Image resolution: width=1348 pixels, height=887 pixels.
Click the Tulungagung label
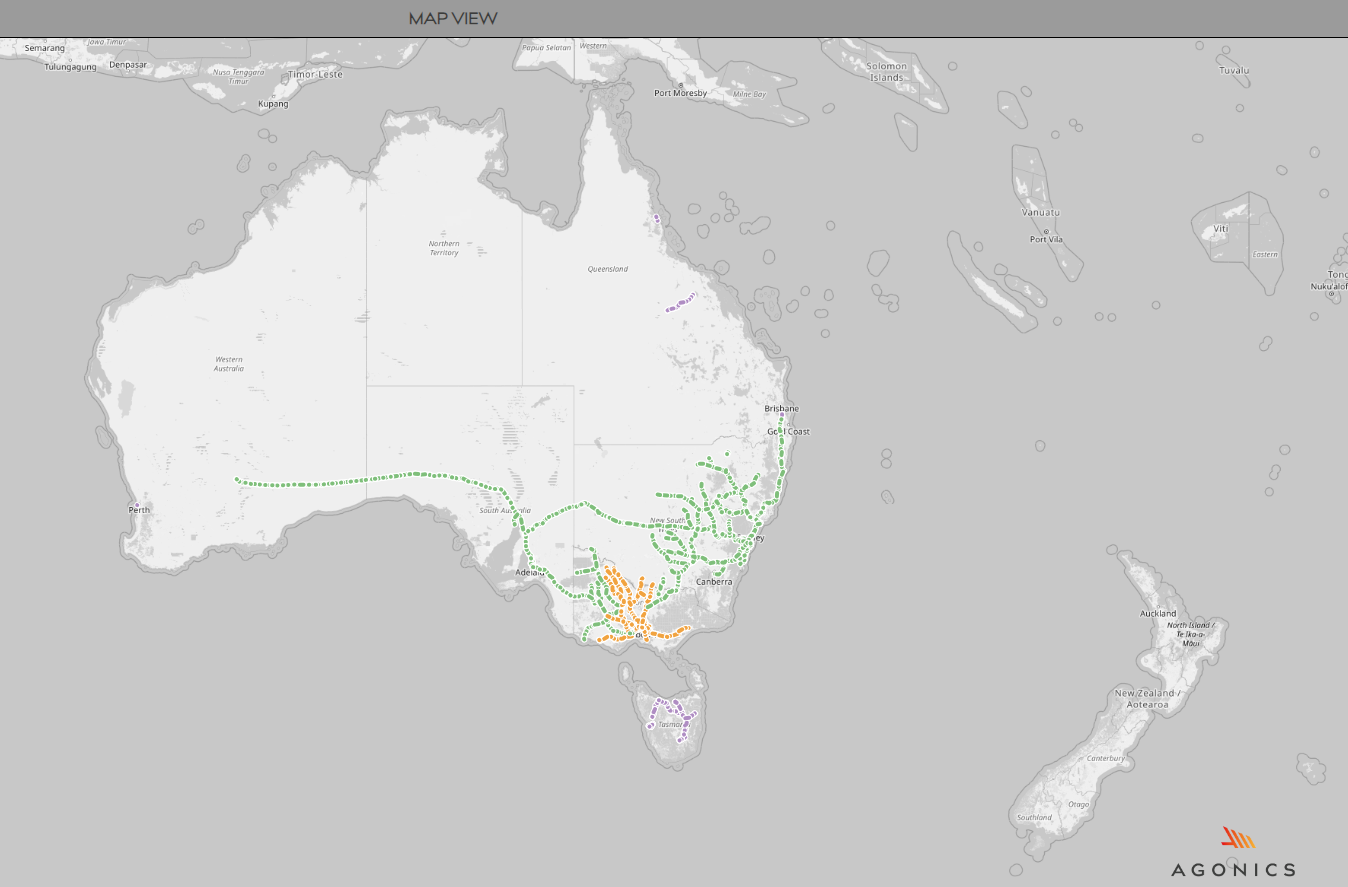pyautogui.click(x=70, y=67)
